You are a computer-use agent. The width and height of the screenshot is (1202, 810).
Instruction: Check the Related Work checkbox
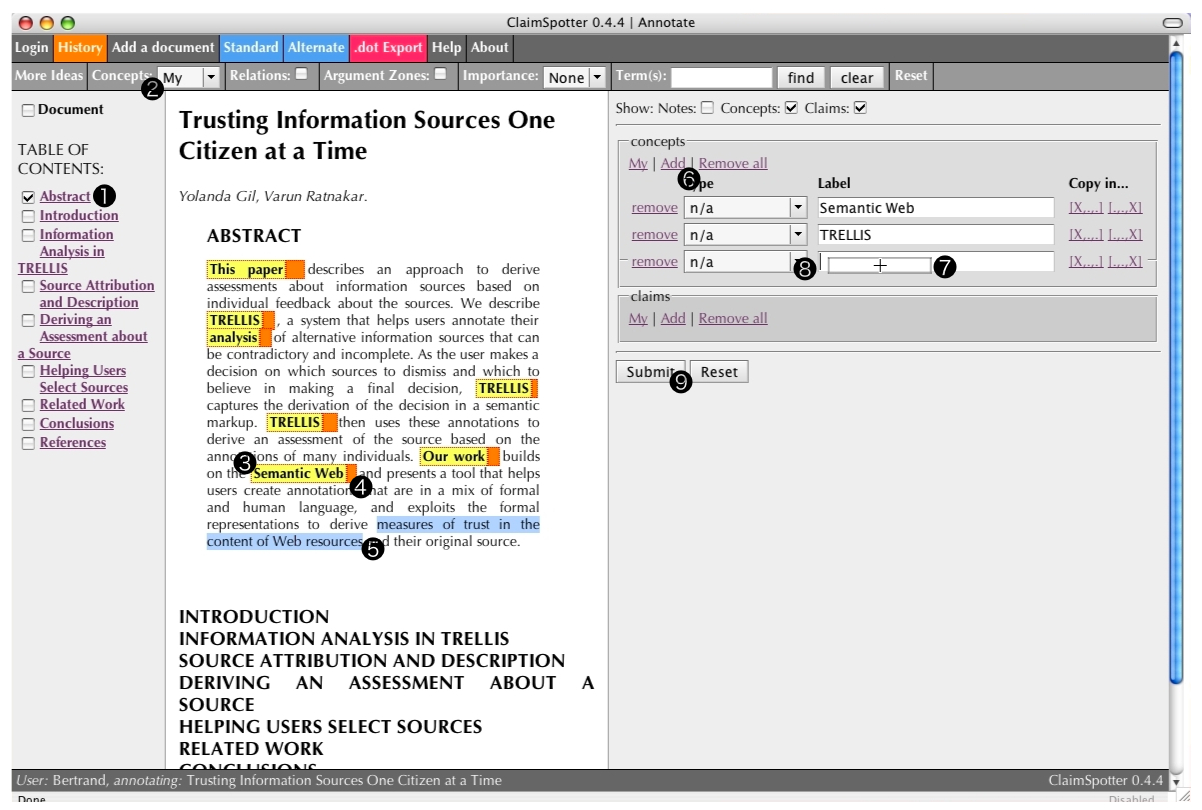28,405
